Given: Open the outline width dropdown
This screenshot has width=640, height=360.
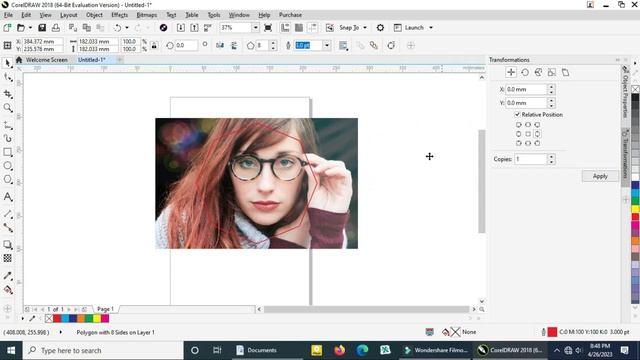Looking at the screenshot, I should 327,45.
